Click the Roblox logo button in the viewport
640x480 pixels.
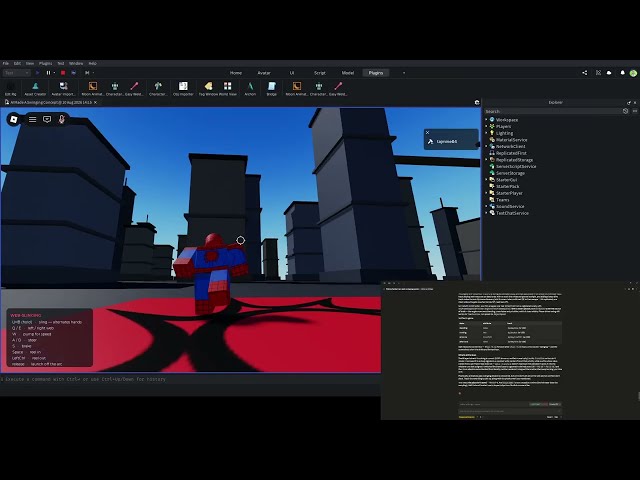(14, 119)
